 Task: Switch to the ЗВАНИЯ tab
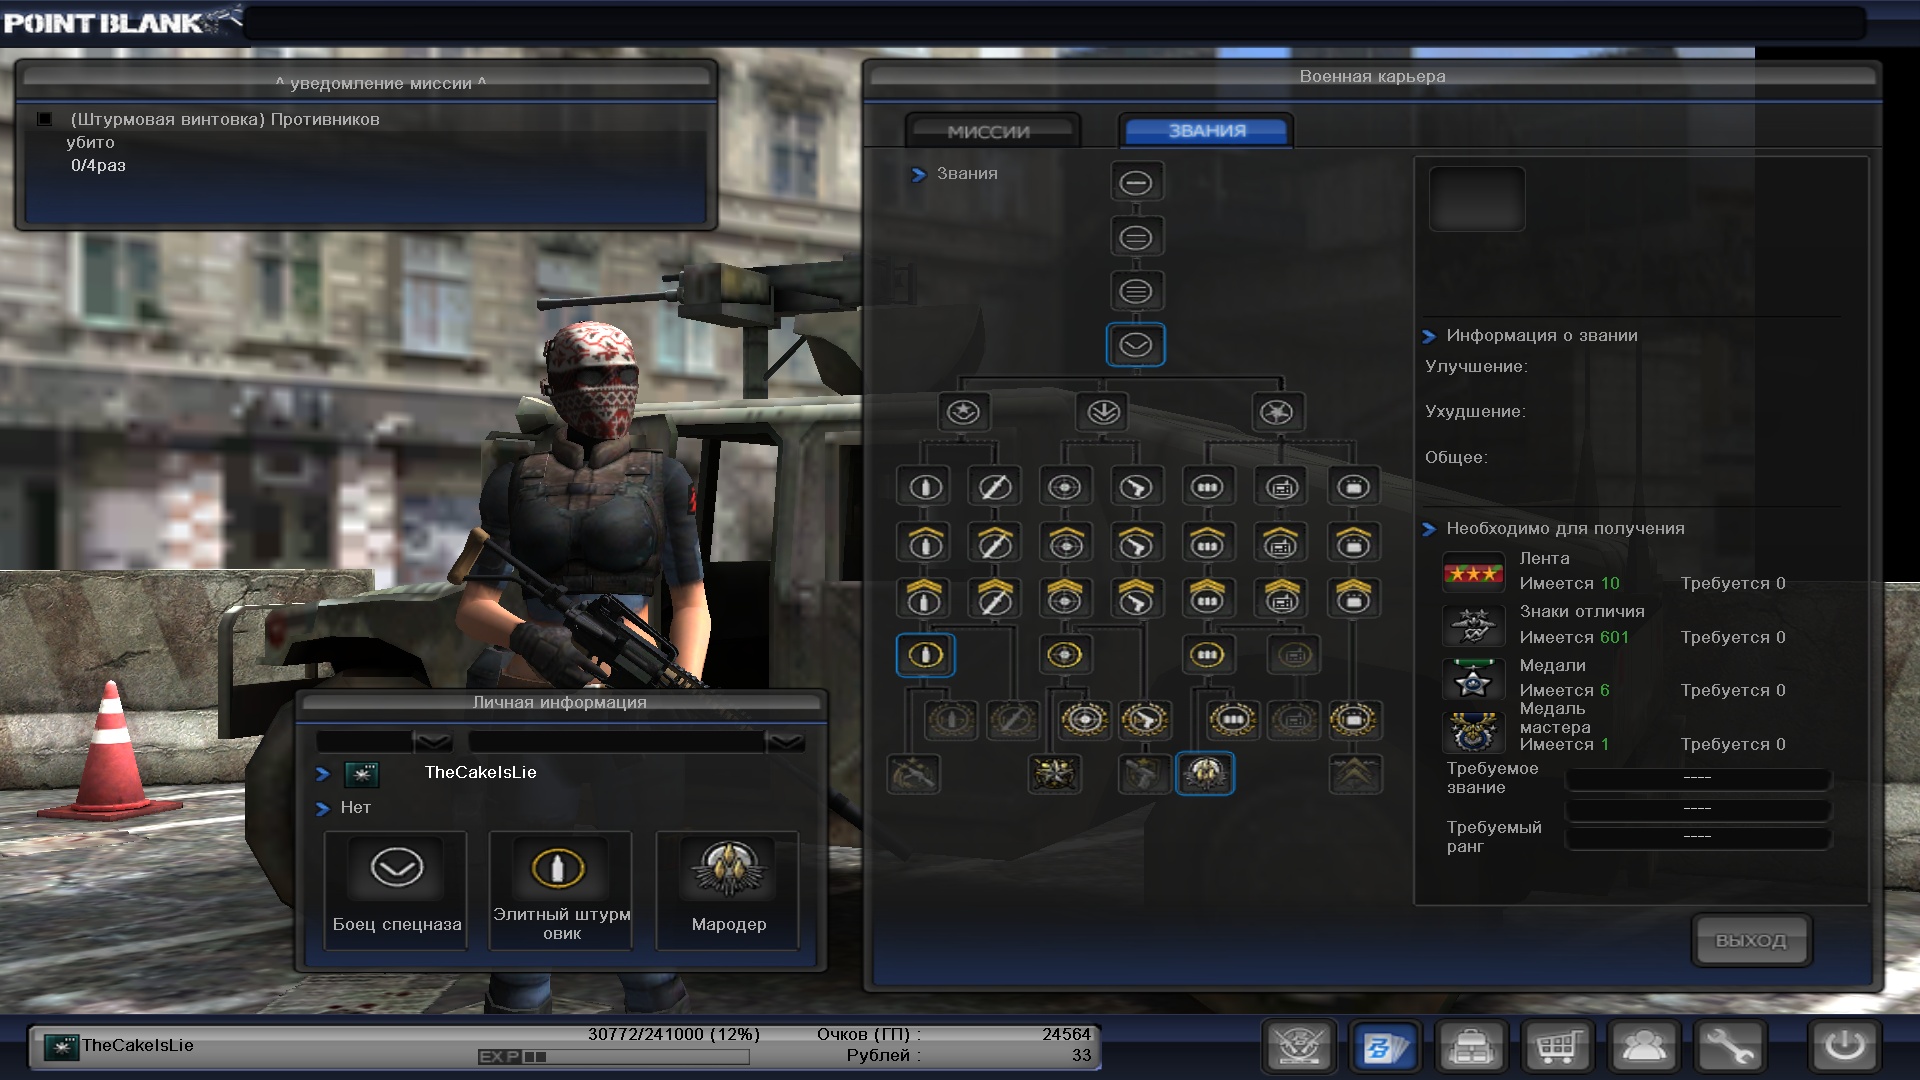(1207, 131)
